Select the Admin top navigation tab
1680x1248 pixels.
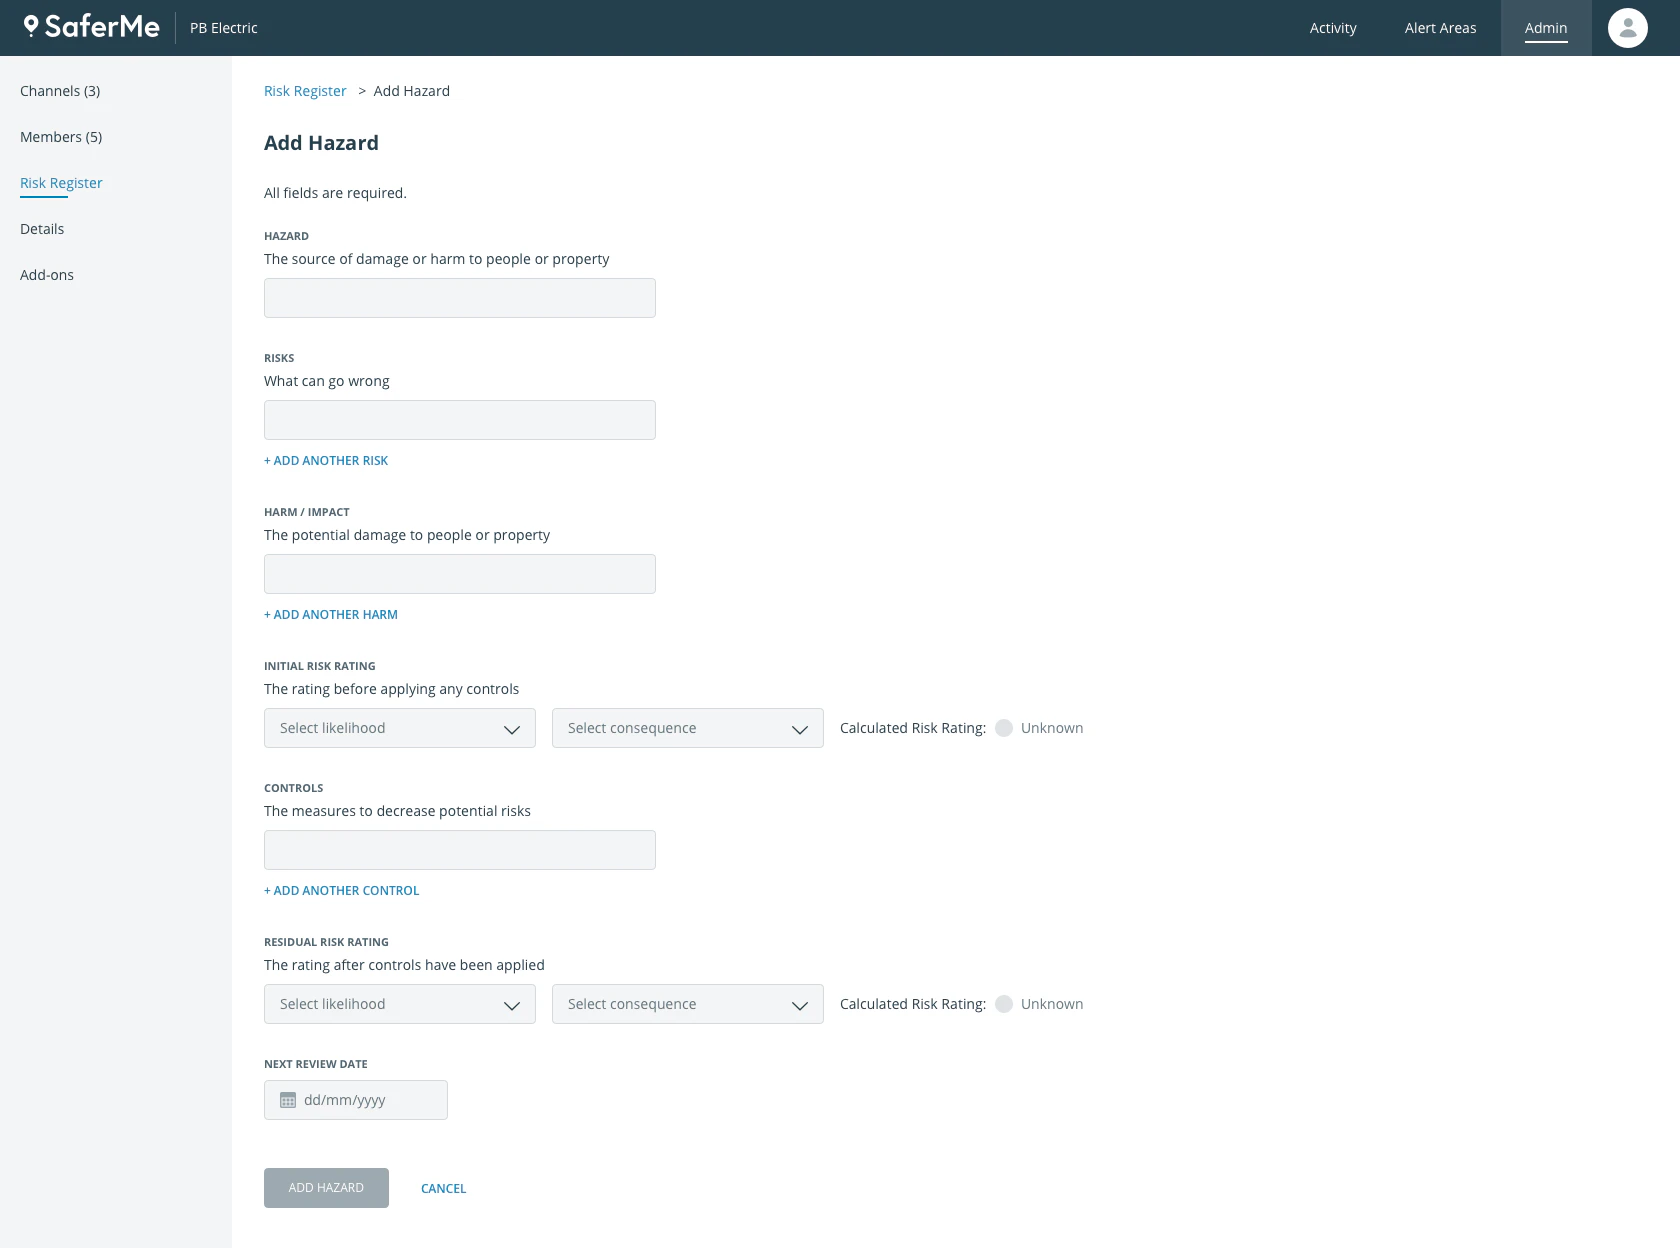1546,28
